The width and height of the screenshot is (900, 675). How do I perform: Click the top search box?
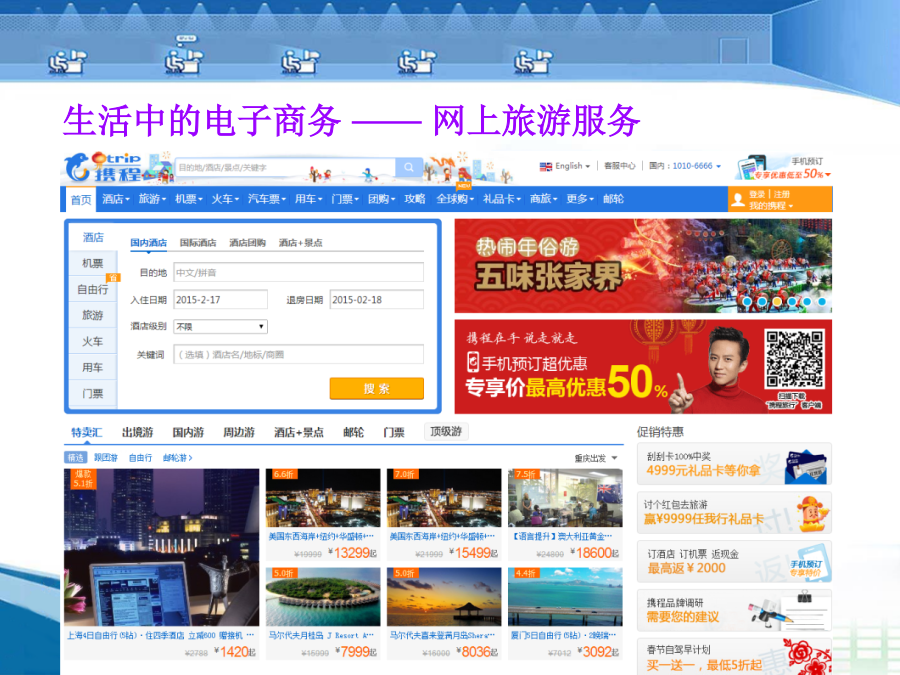pos(285,167)
